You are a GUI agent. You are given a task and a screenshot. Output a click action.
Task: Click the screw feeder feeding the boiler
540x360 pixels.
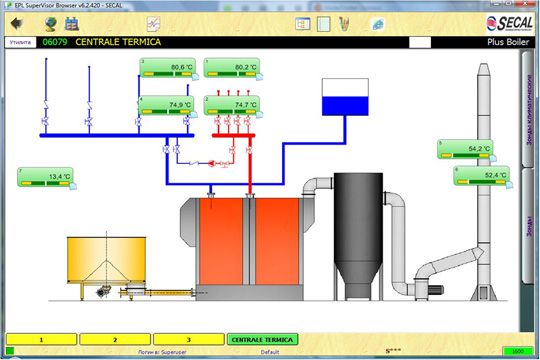point(158,293)
